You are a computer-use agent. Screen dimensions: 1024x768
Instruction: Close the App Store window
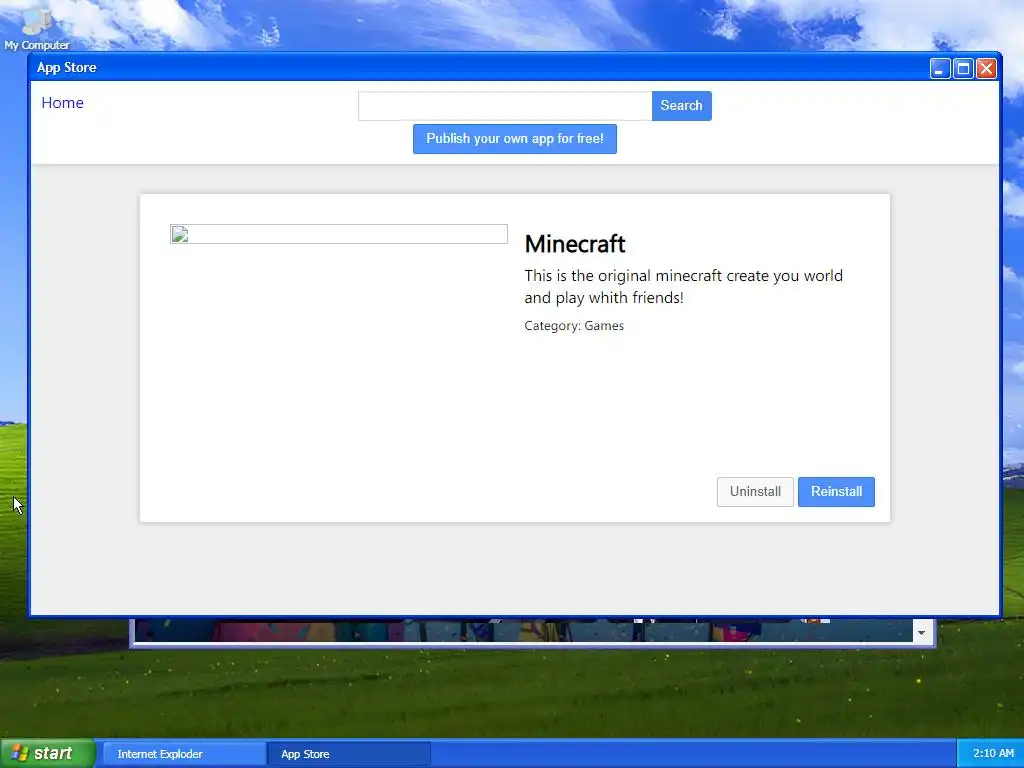point(986,69)
